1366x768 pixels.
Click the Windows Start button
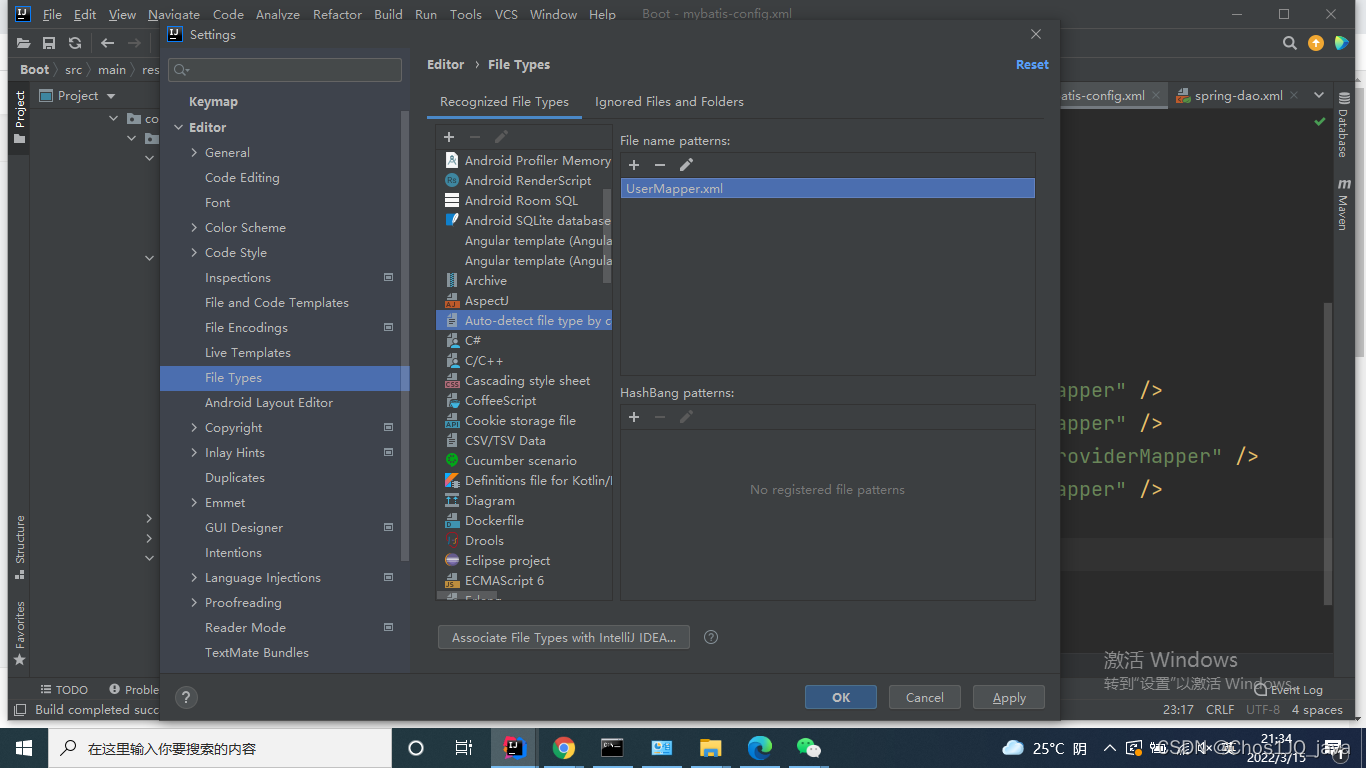pyautogui.click(x=24, y=748)
